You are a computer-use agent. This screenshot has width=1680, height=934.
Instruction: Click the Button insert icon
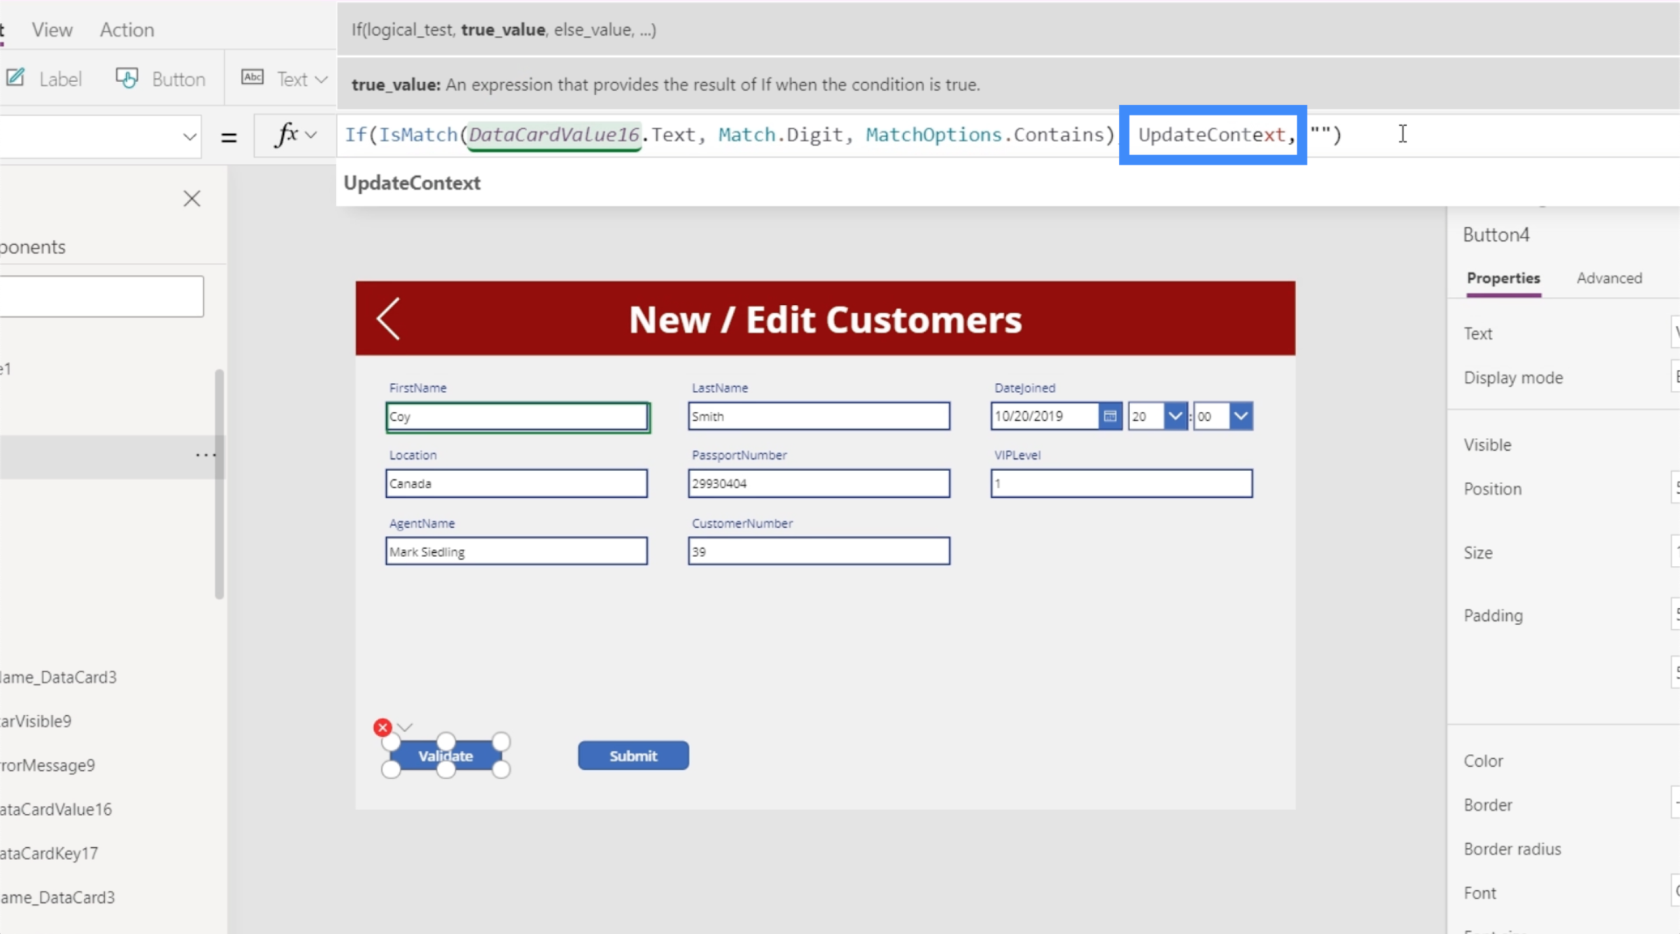pyautogui.click(x=127, y=78)
